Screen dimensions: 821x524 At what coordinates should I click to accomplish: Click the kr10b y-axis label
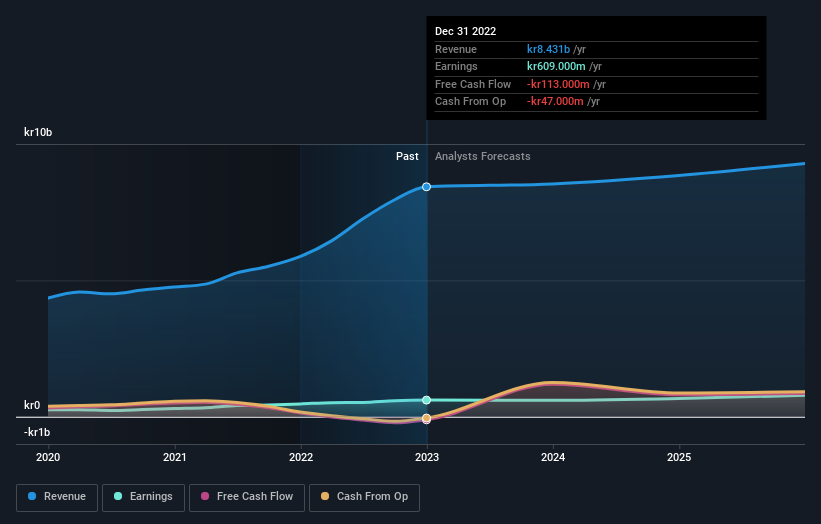click(38, 132)
